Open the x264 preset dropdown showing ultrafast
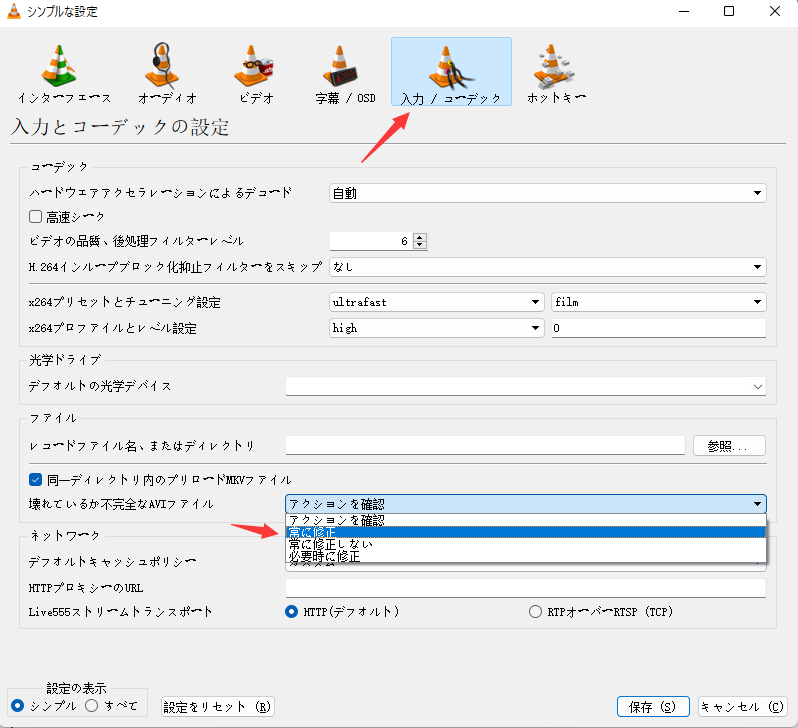The width and height of the screenshot is (798, 728). 437,302
